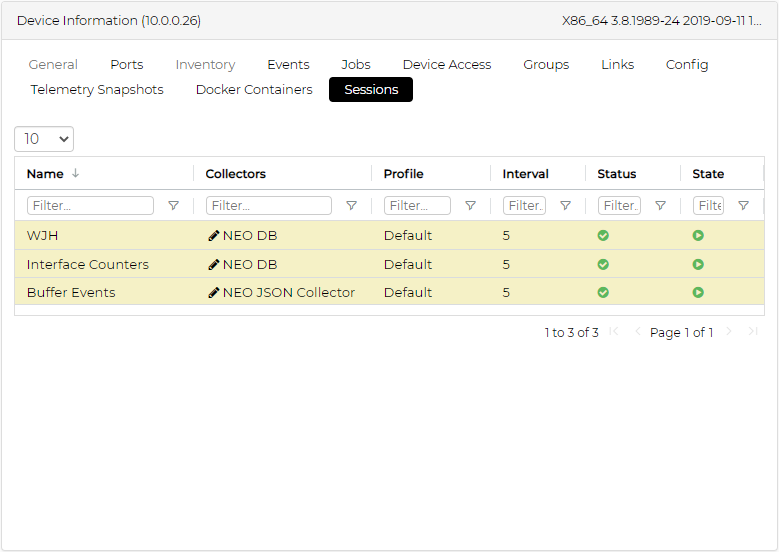Viewport: 779px width, 552px height.
Task: Click the Profile column filter funnel icon
Action: point(470,206)
